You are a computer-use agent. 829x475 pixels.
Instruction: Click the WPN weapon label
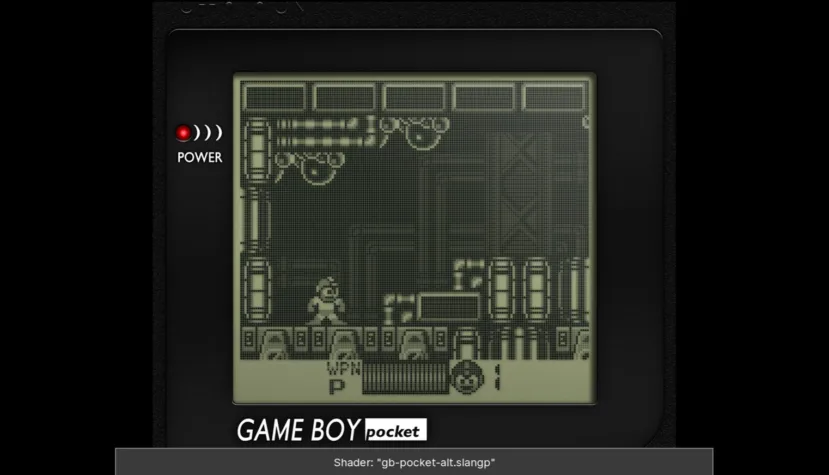[344, 369]
